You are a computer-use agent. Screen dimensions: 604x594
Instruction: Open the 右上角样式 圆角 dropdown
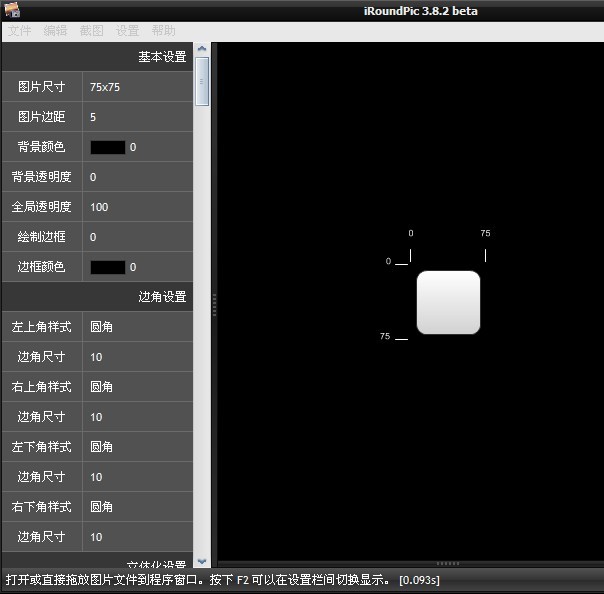138,387
